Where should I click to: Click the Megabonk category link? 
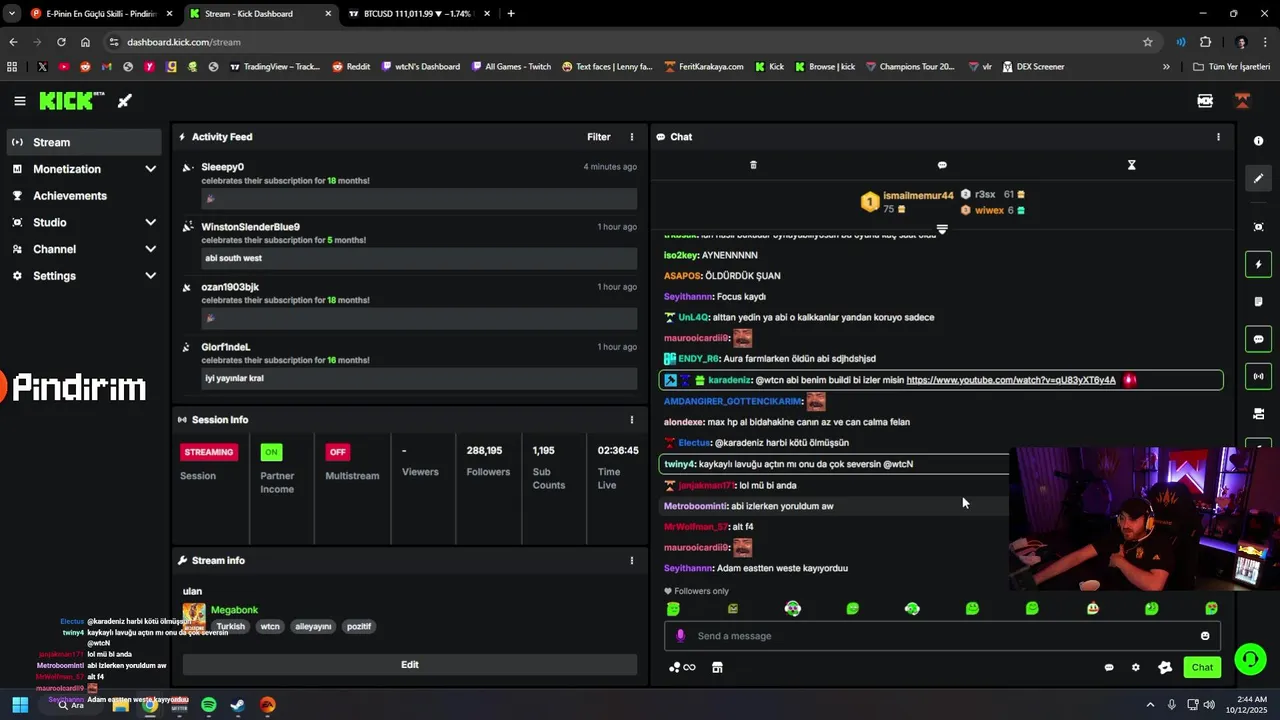pyautogui.click(x=234, y=610)
